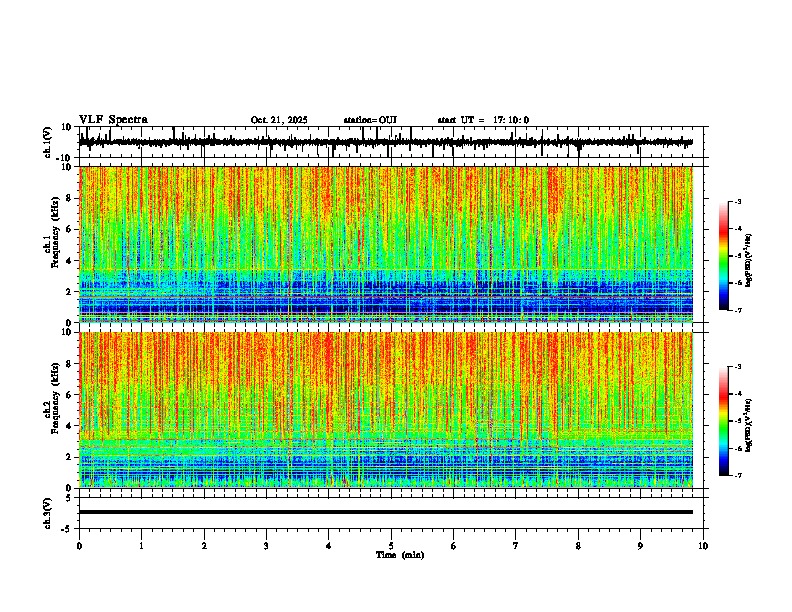Select tick label 10 on the time axis
The width and height of the screenshot is (792, 612).
pyautogui.click(x=703, y=546)
